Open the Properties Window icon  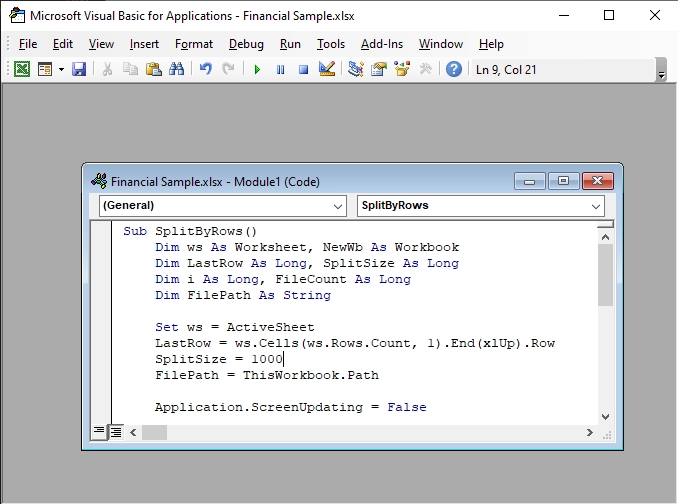tap(379, 69)
